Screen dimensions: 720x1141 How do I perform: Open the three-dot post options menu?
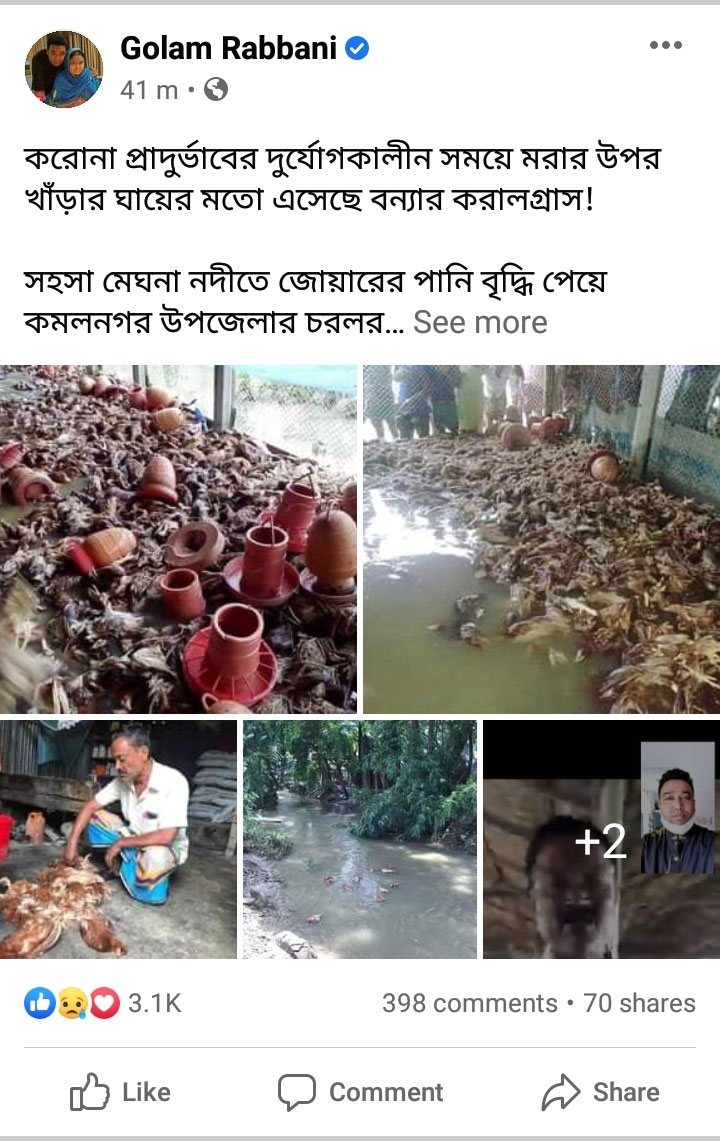665,45
